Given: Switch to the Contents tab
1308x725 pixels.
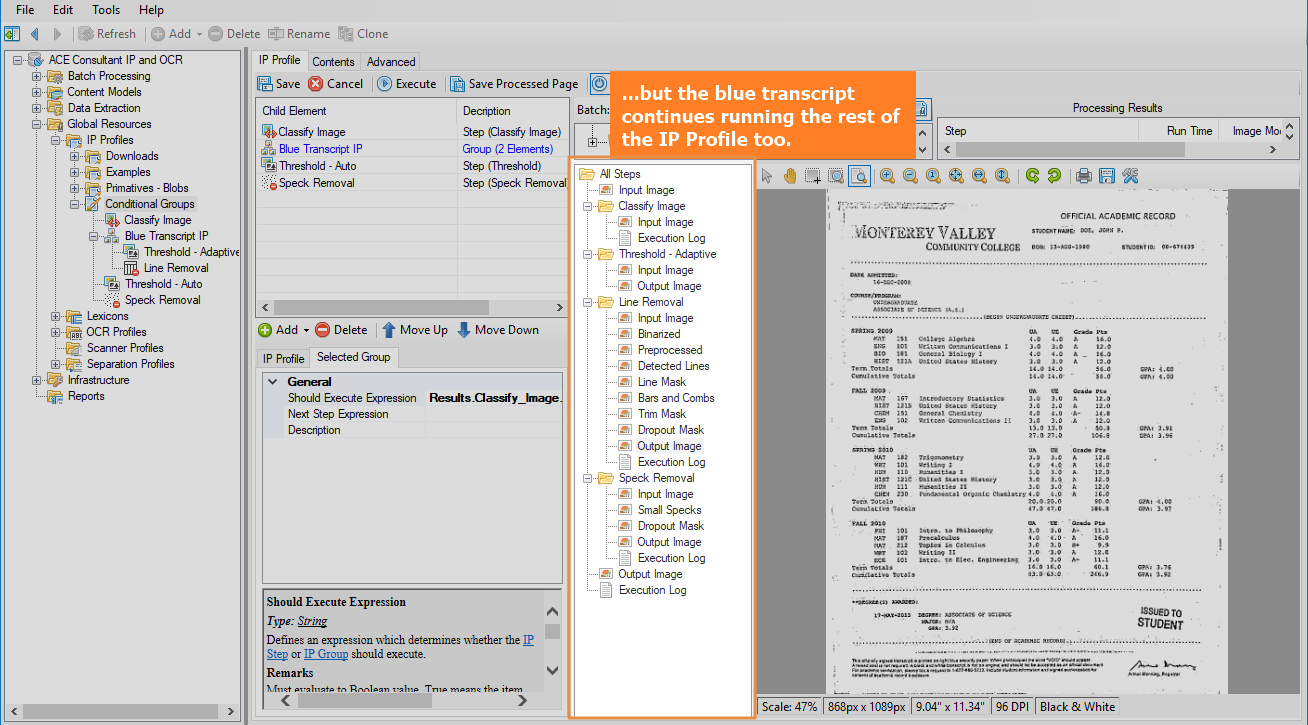Looking at the screenshot, I should pos(333,61).
